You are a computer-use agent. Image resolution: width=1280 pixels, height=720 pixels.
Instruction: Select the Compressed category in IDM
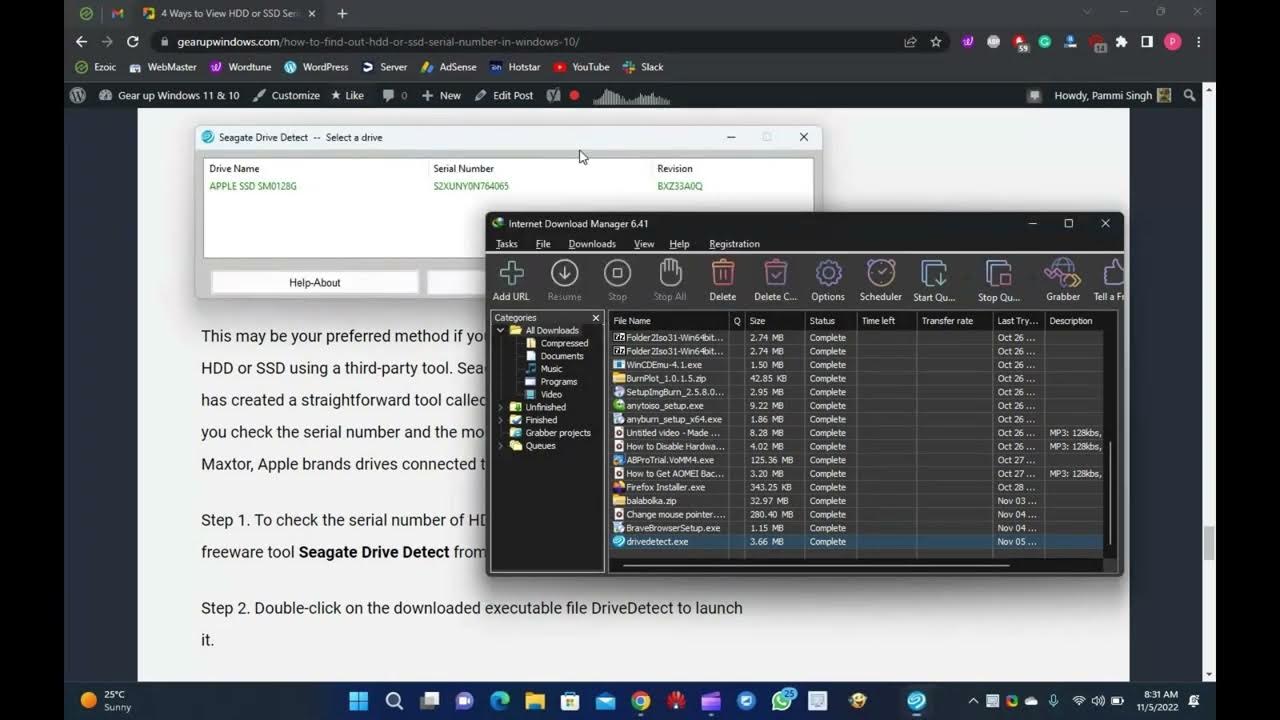557,343
